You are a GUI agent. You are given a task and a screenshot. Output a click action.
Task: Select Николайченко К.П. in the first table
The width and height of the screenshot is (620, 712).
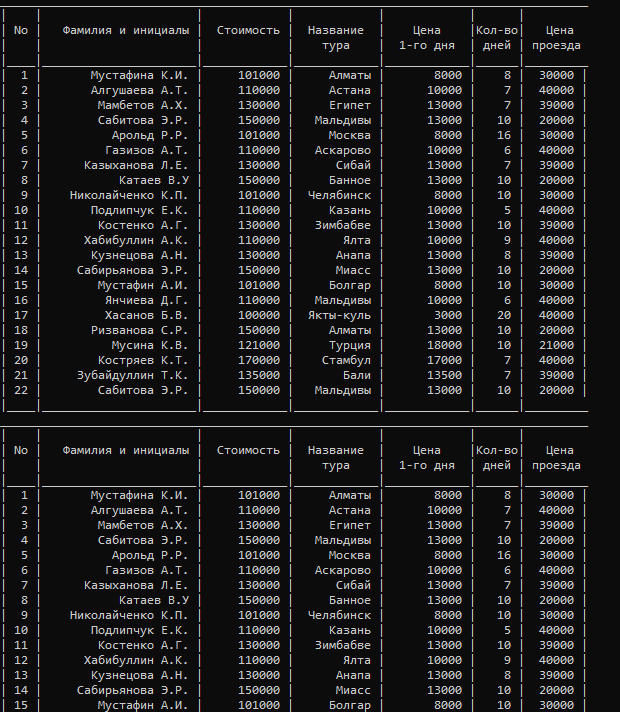(129, 195)
